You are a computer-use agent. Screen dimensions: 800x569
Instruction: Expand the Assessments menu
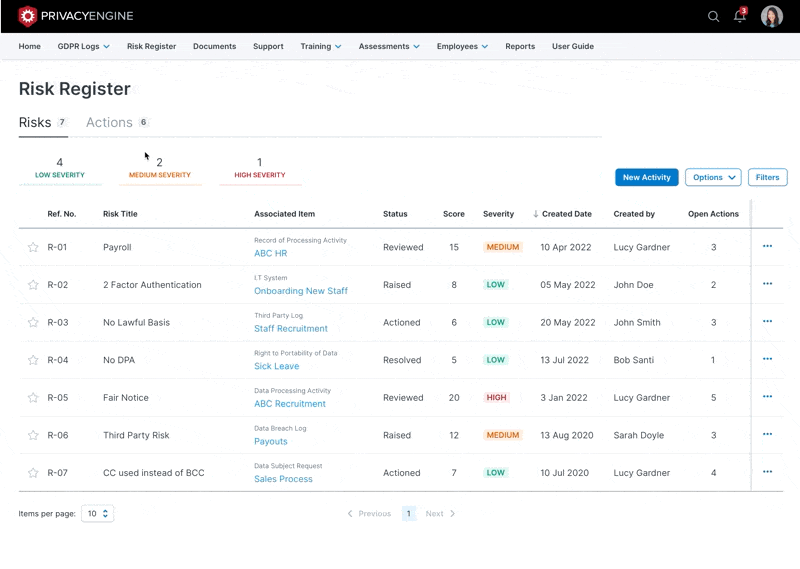click(389, 46)
